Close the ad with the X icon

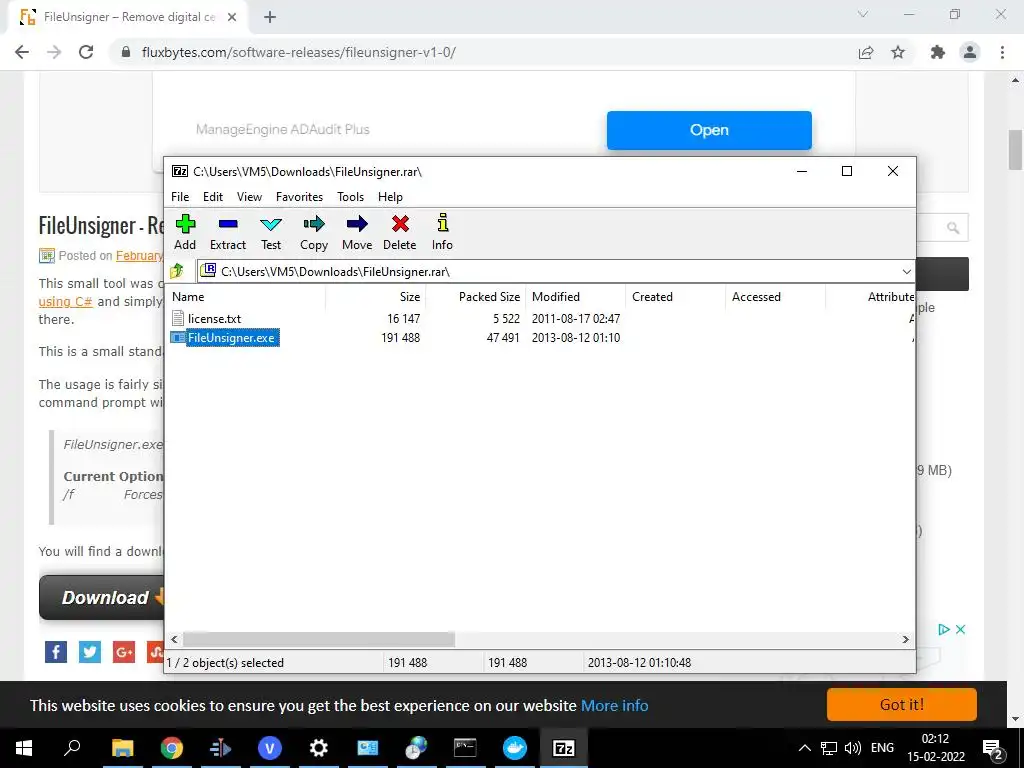pyautogui.click(x=960, y=630)
